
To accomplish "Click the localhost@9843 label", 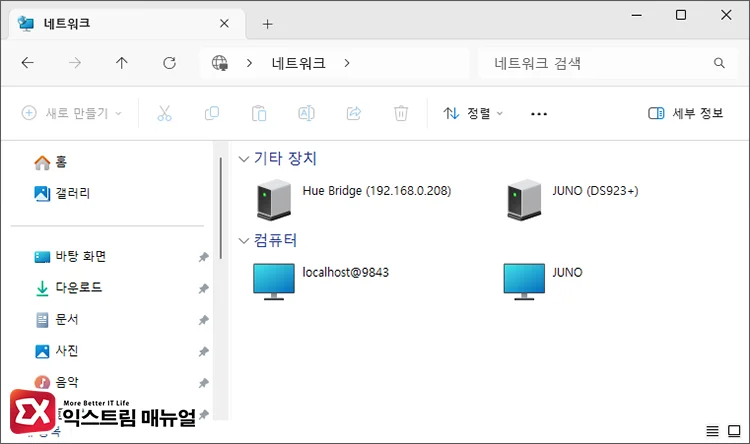I will pos(346,273).
